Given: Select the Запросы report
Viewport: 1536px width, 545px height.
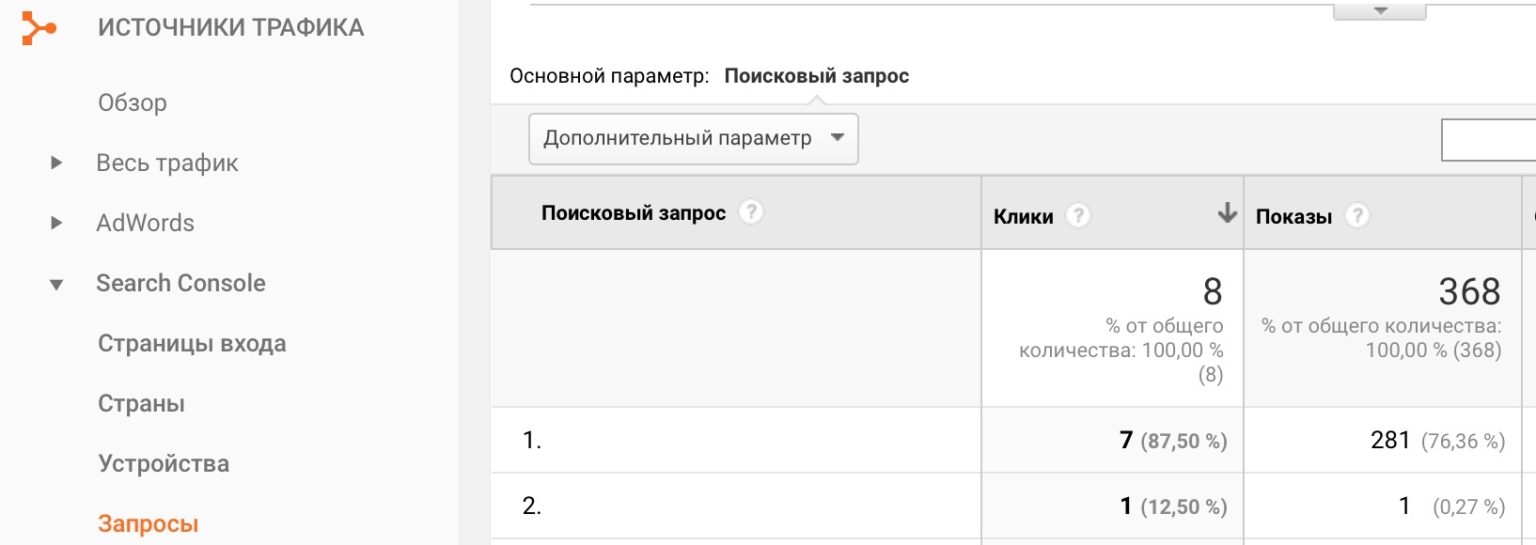Looking at the screenshot, I should coord(148,524).
